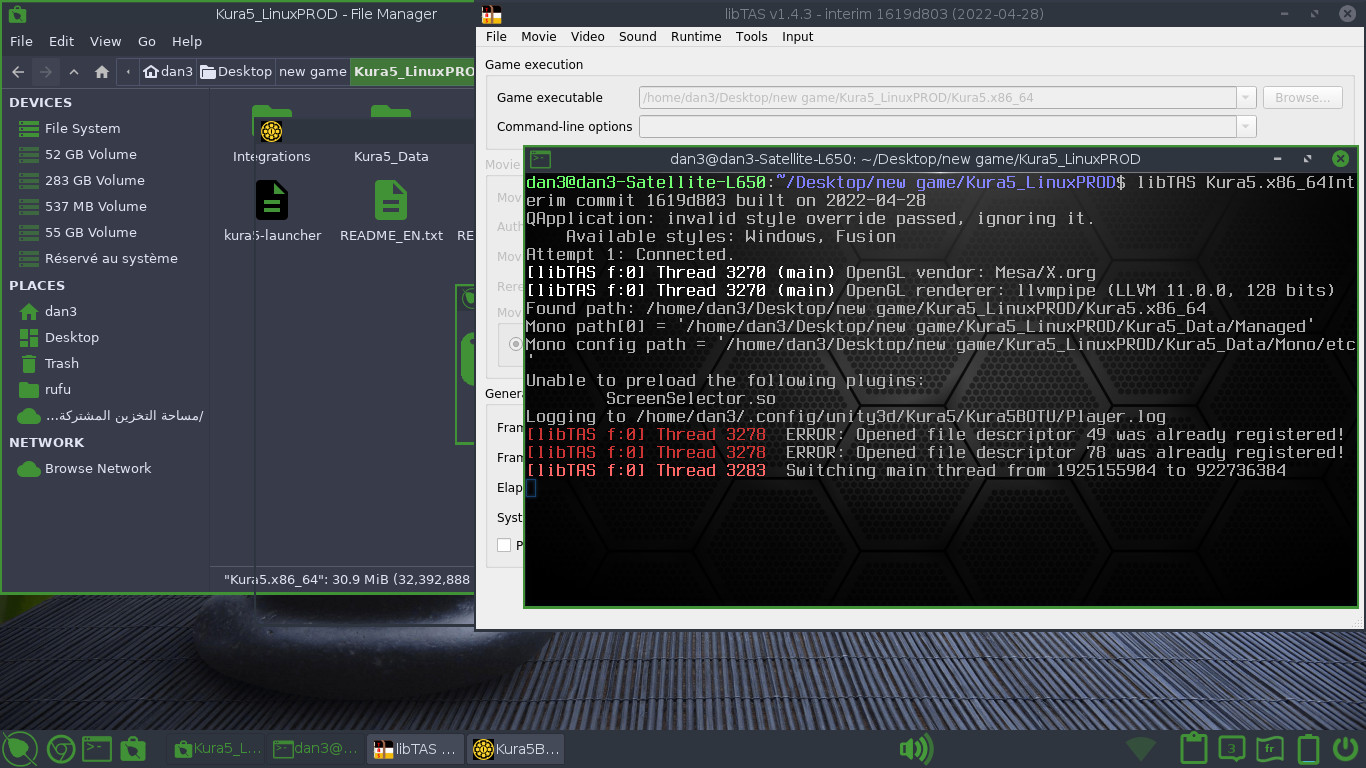This screenshot has width=1366, height=768.
Task: Click the power/logout icon in taskbar
Action: pyautogui.click(x=1346, y=748)
